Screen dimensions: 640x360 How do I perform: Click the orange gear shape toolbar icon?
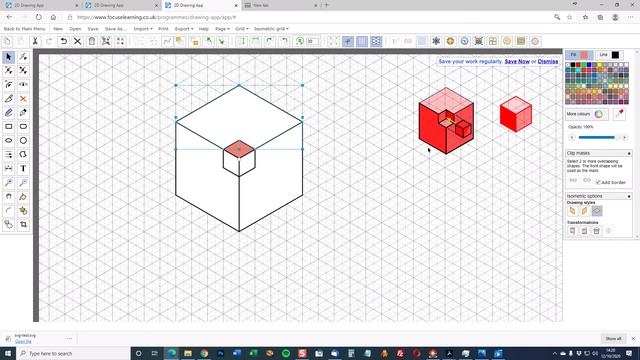(450, 41)
